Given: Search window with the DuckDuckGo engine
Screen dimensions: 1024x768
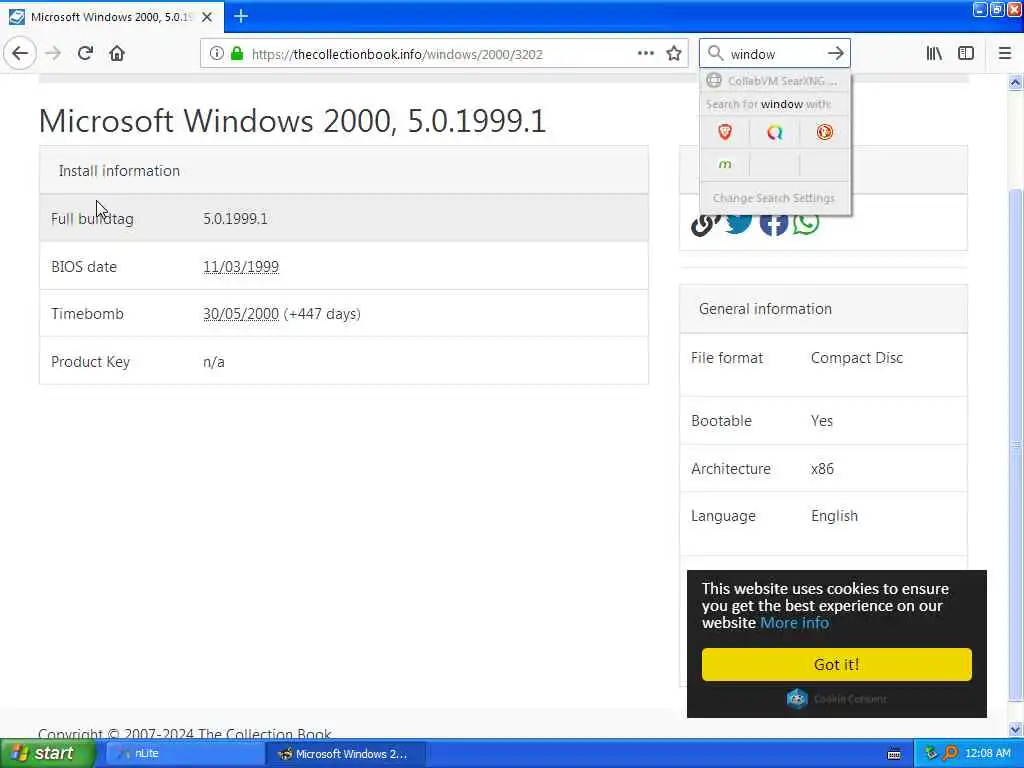Looking at the screenshot, I should [824, 133].
